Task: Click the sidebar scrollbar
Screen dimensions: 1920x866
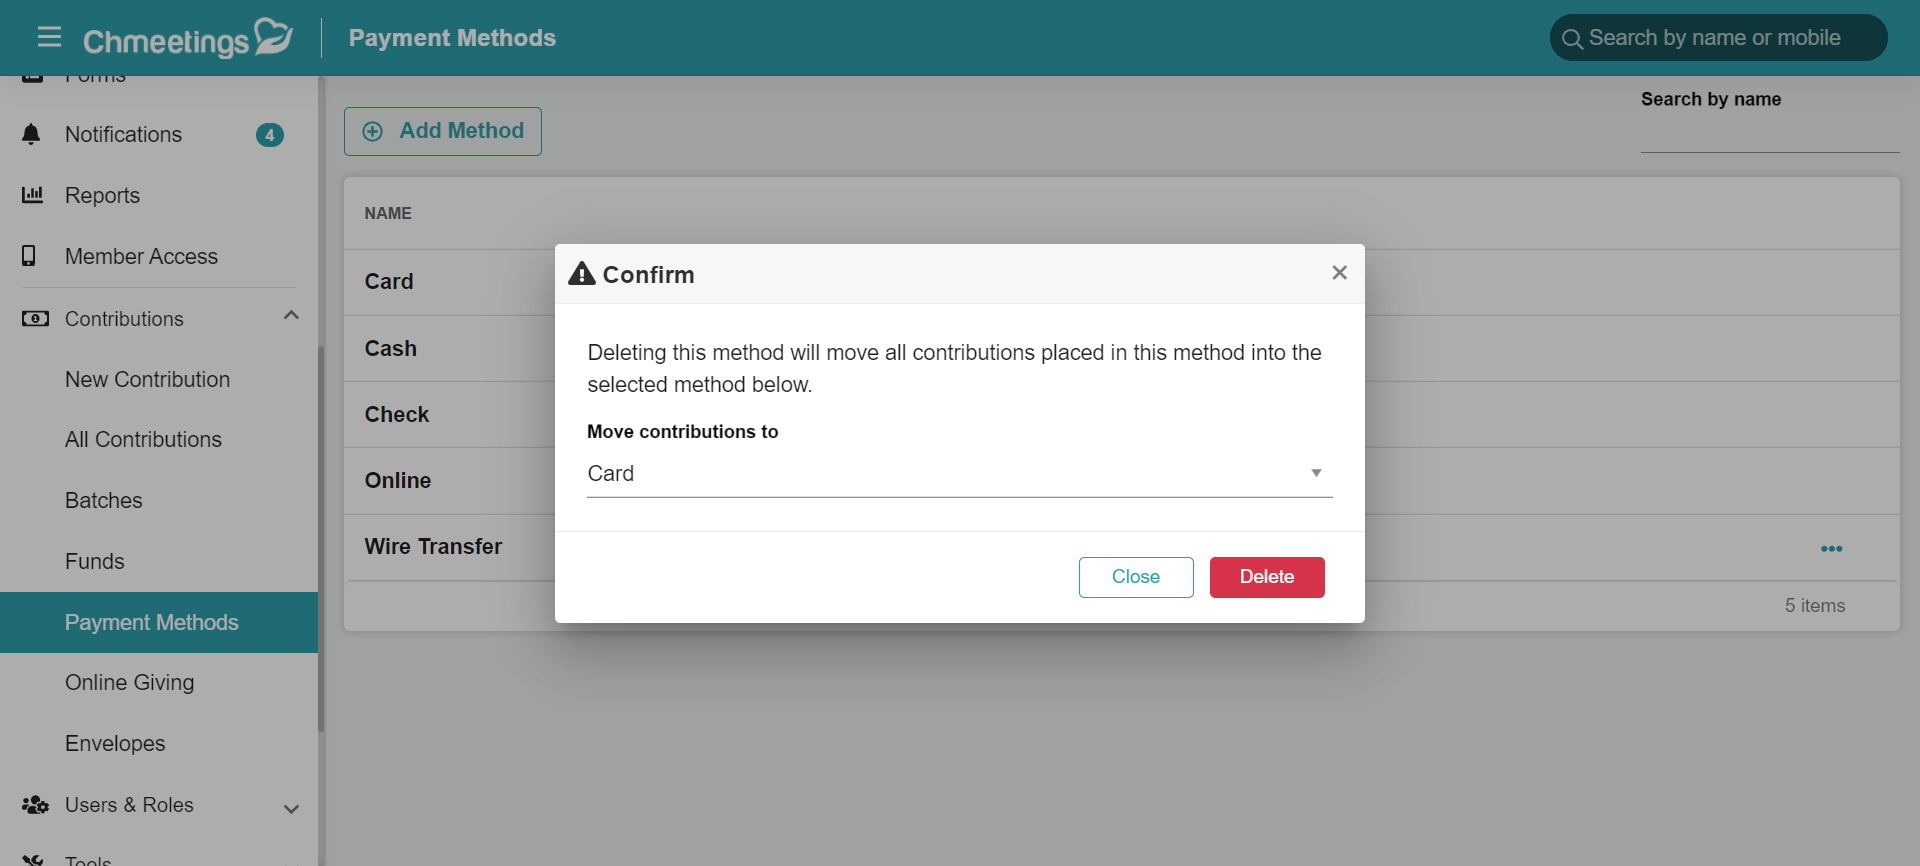Action: coord(321,540)
